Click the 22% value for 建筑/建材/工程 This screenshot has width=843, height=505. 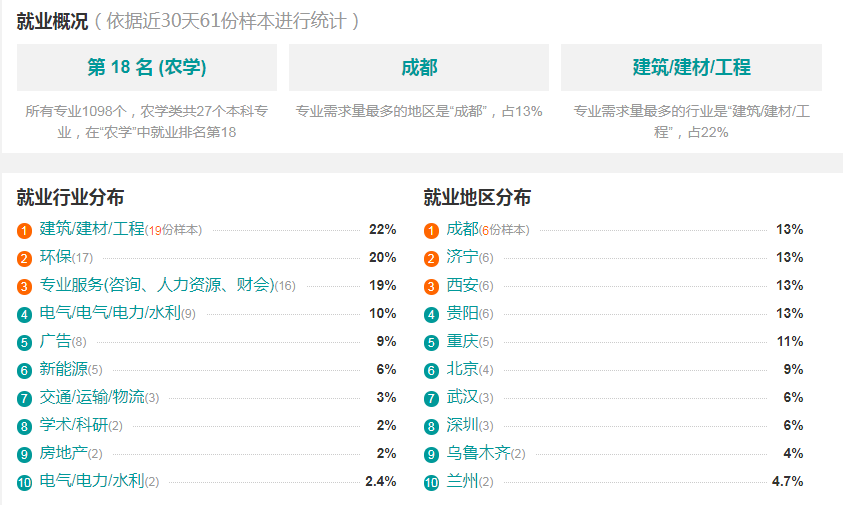pyautogui.click(x=382, y=229)
